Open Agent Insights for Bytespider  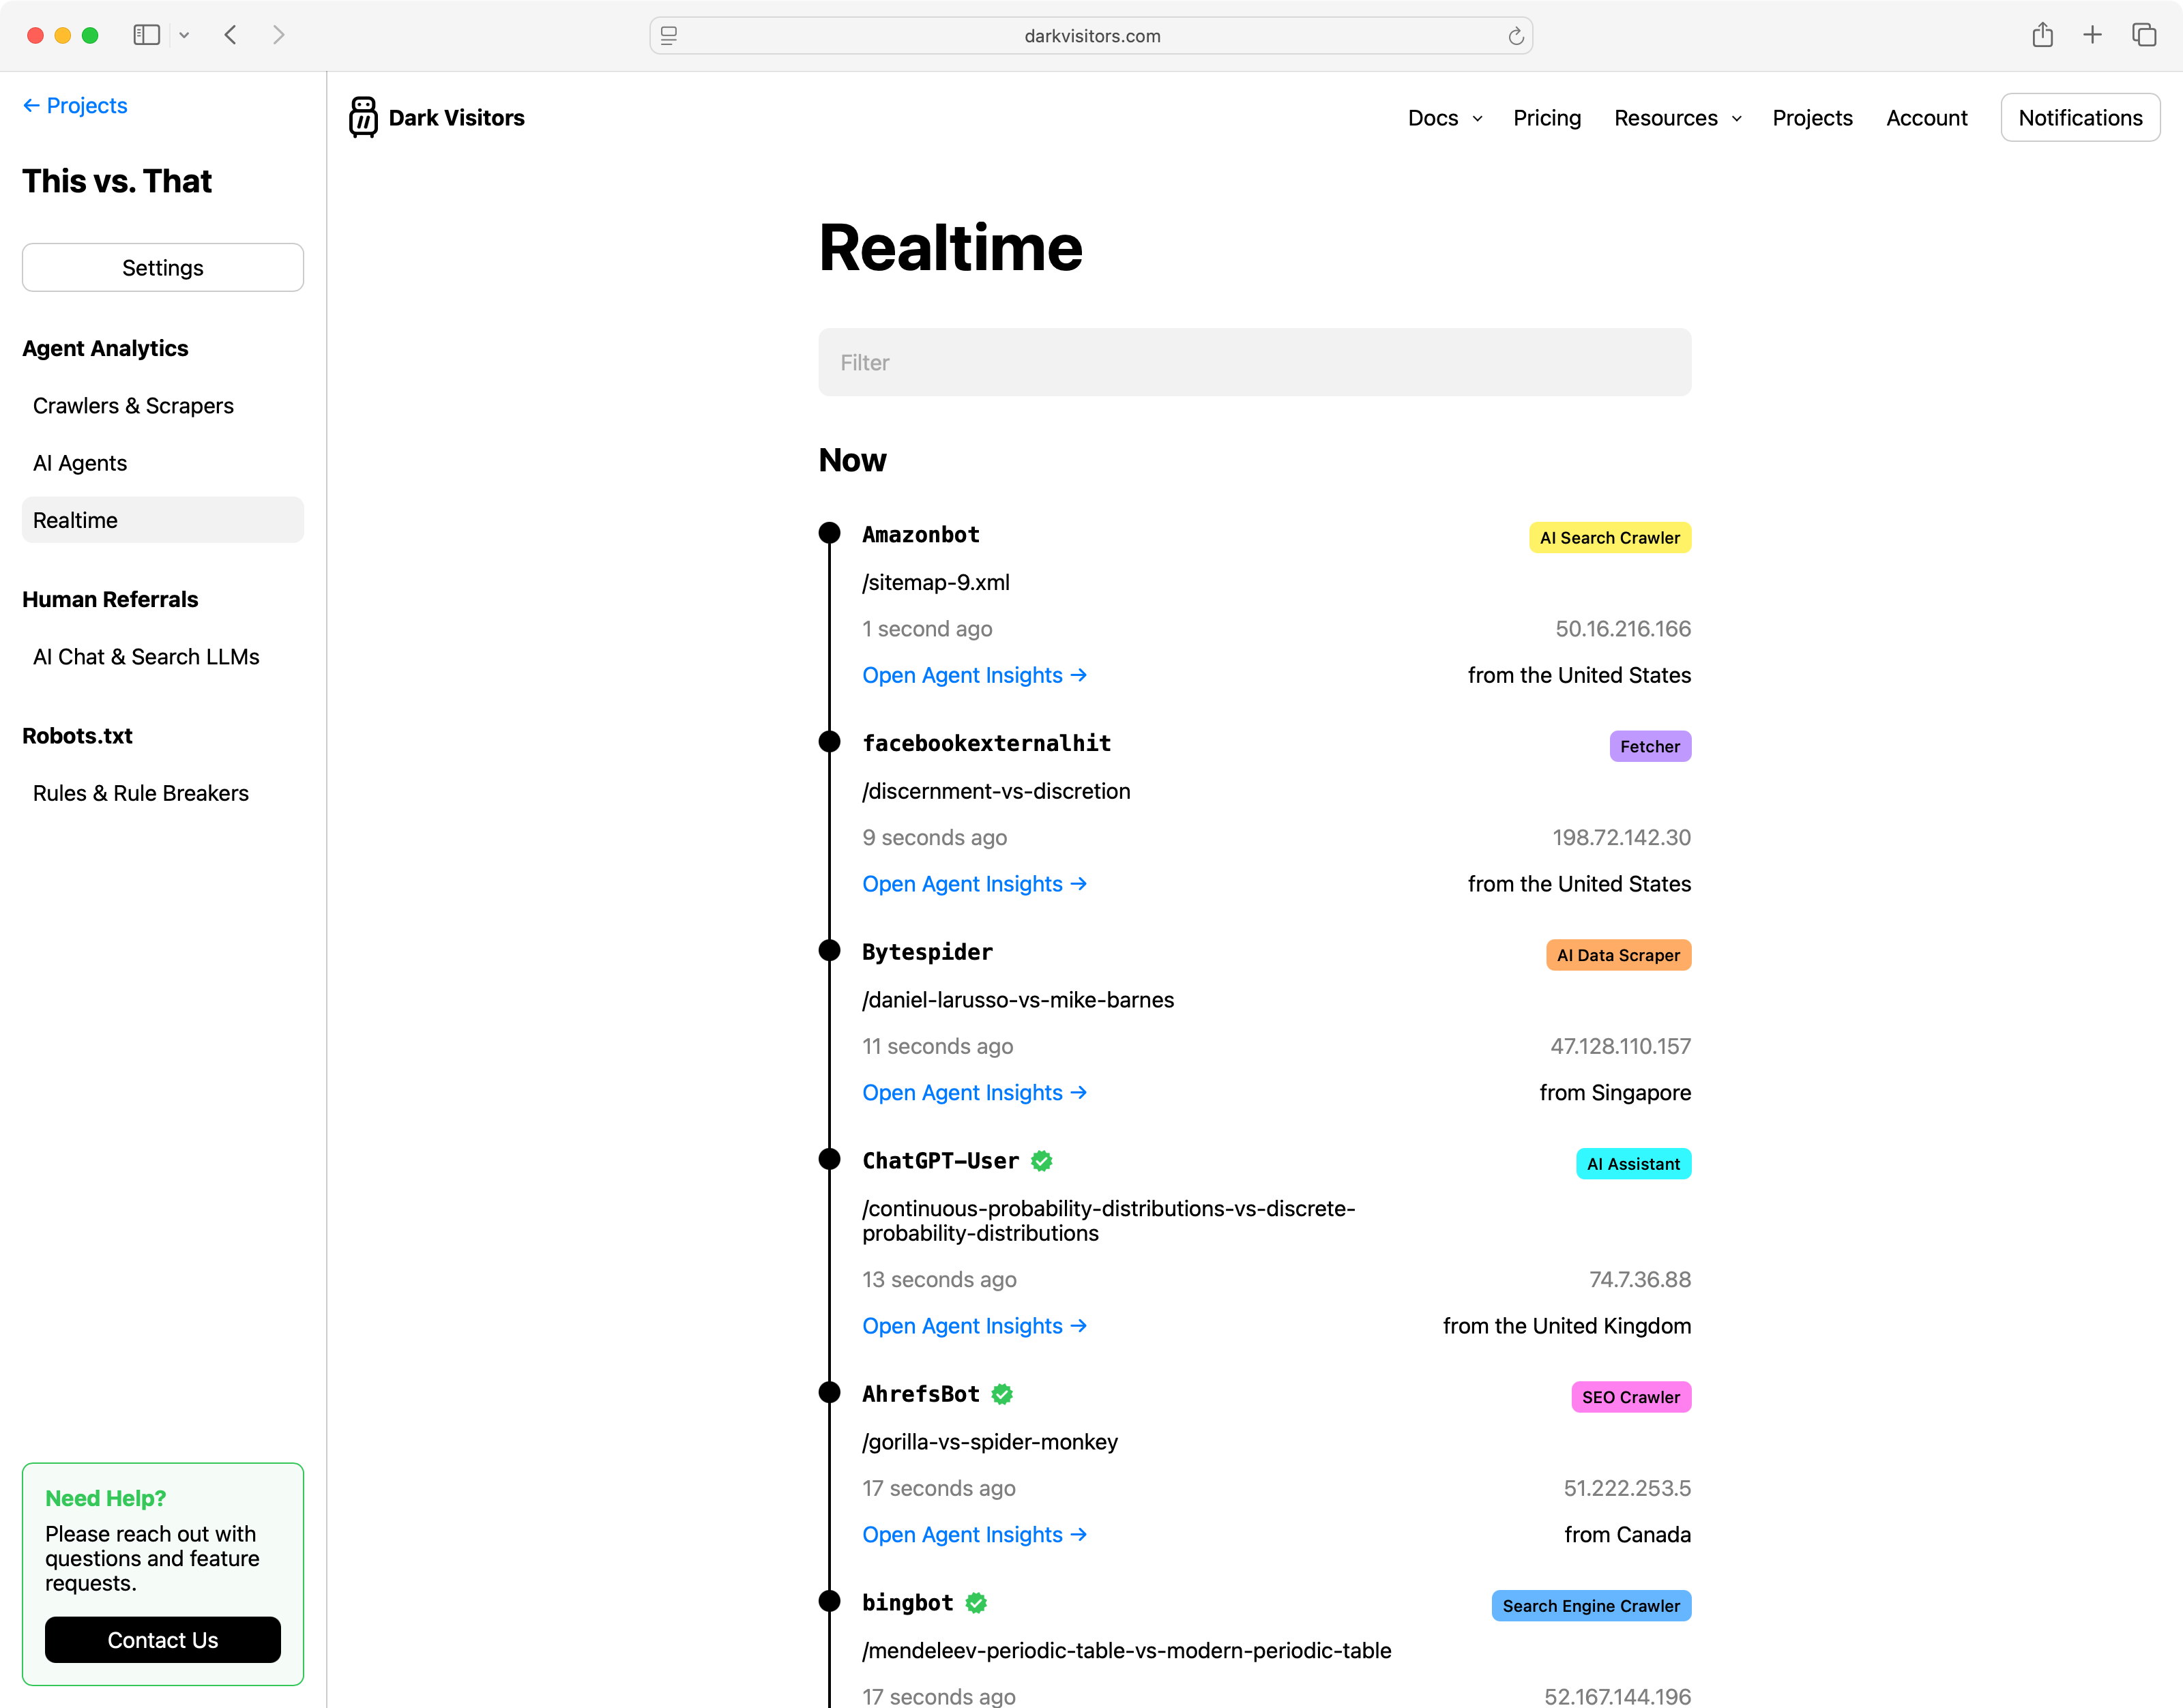point(974,1092)
